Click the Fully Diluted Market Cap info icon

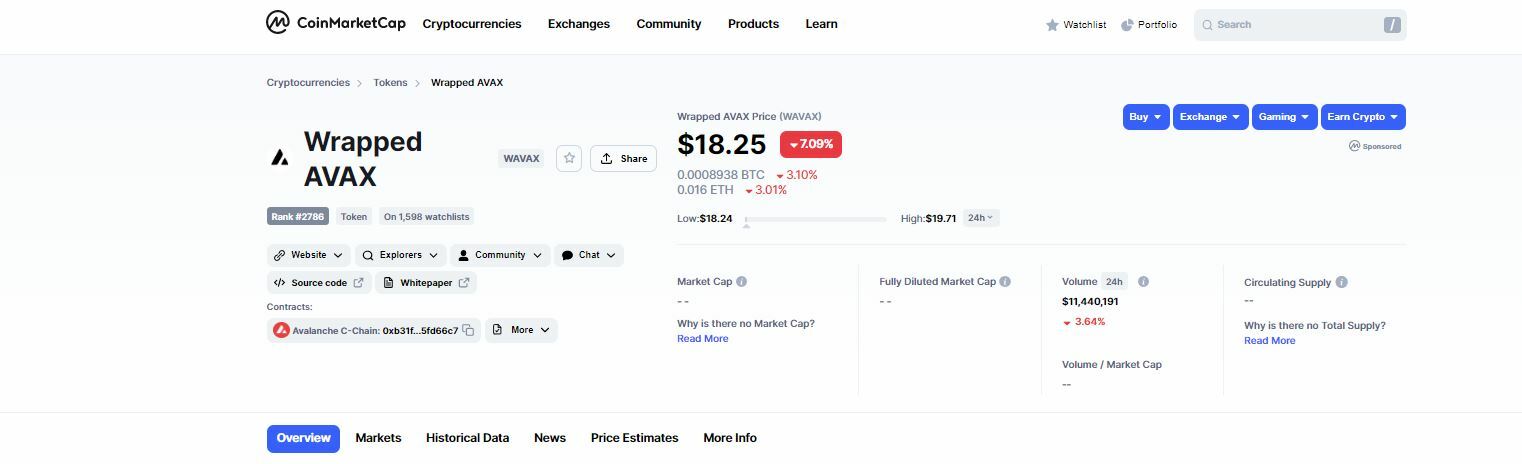click(1005, 282)
